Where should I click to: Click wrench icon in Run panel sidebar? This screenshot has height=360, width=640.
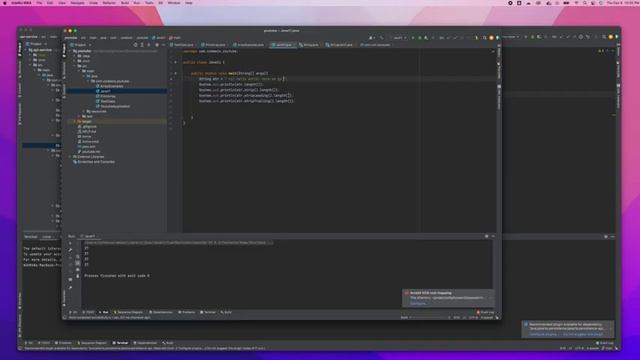(x=70, y=250)
